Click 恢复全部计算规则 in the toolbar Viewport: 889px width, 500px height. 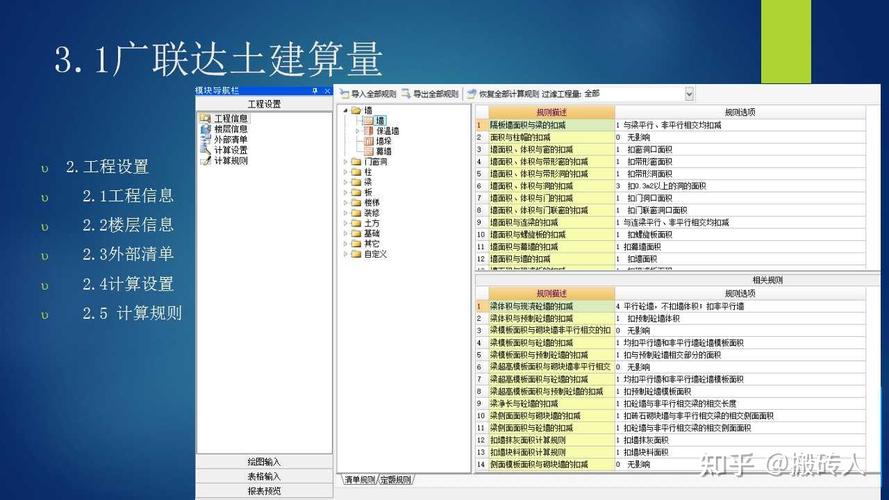click(503, 94)
